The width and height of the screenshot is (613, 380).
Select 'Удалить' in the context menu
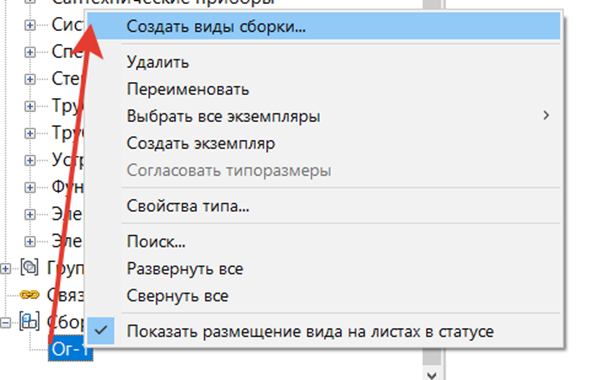(323, 62)
